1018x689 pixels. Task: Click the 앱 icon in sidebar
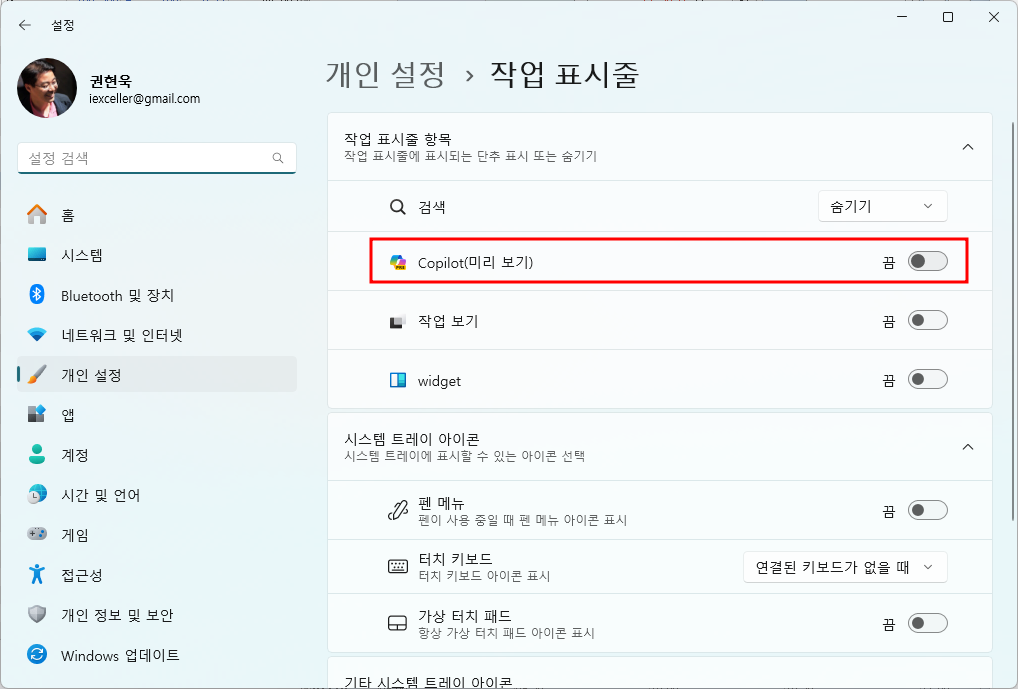coord(37,414)
